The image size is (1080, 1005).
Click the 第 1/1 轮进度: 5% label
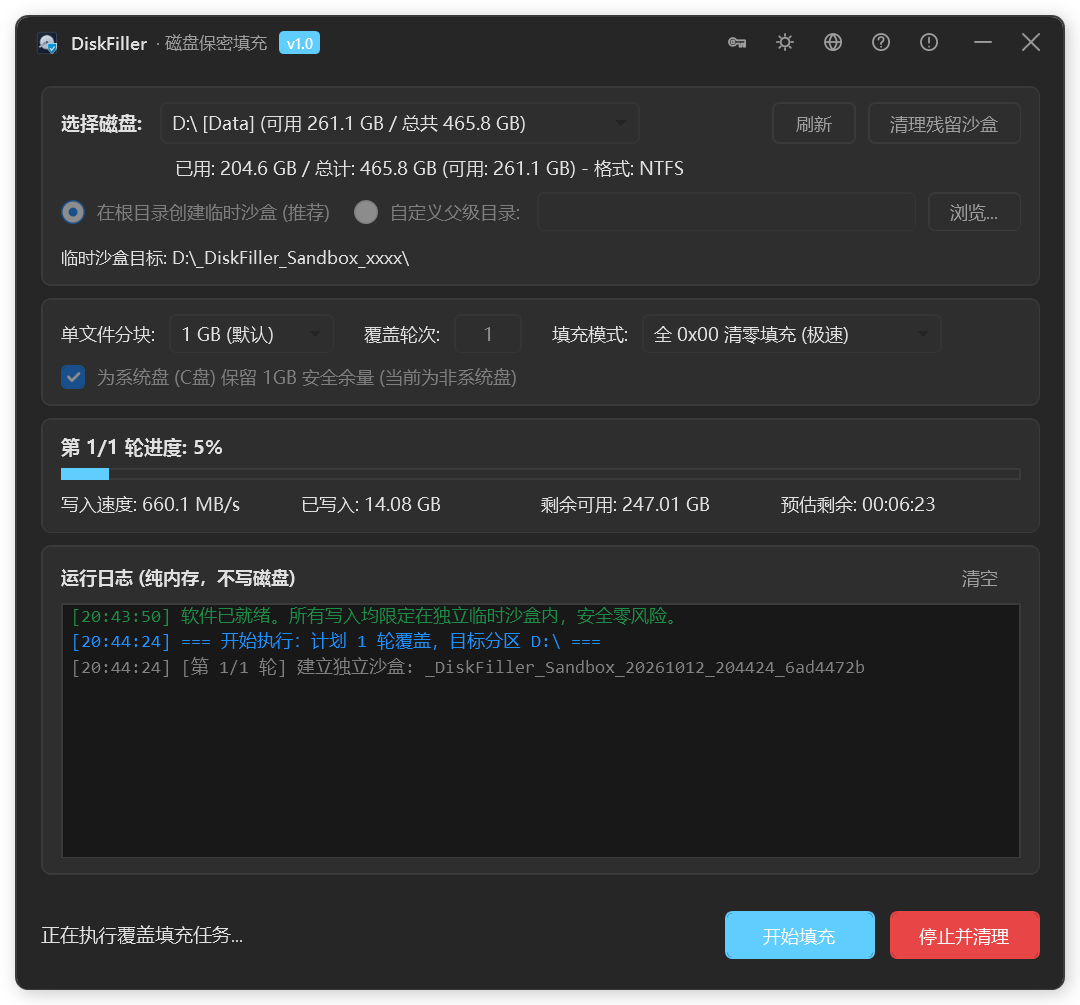141,448
